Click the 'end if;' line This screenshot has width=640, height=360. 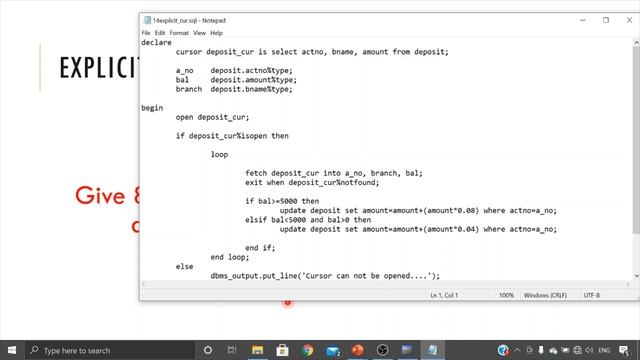point(260,248)
